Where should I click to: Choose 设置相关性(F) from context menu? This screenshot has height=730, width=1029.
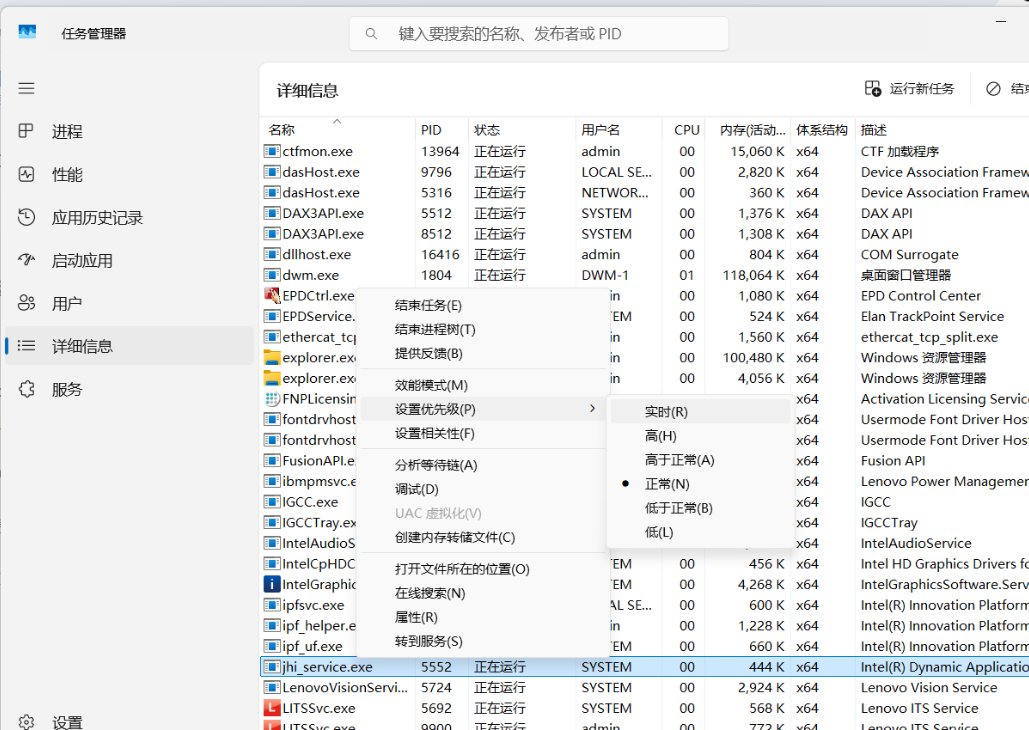tap(482, 433)
